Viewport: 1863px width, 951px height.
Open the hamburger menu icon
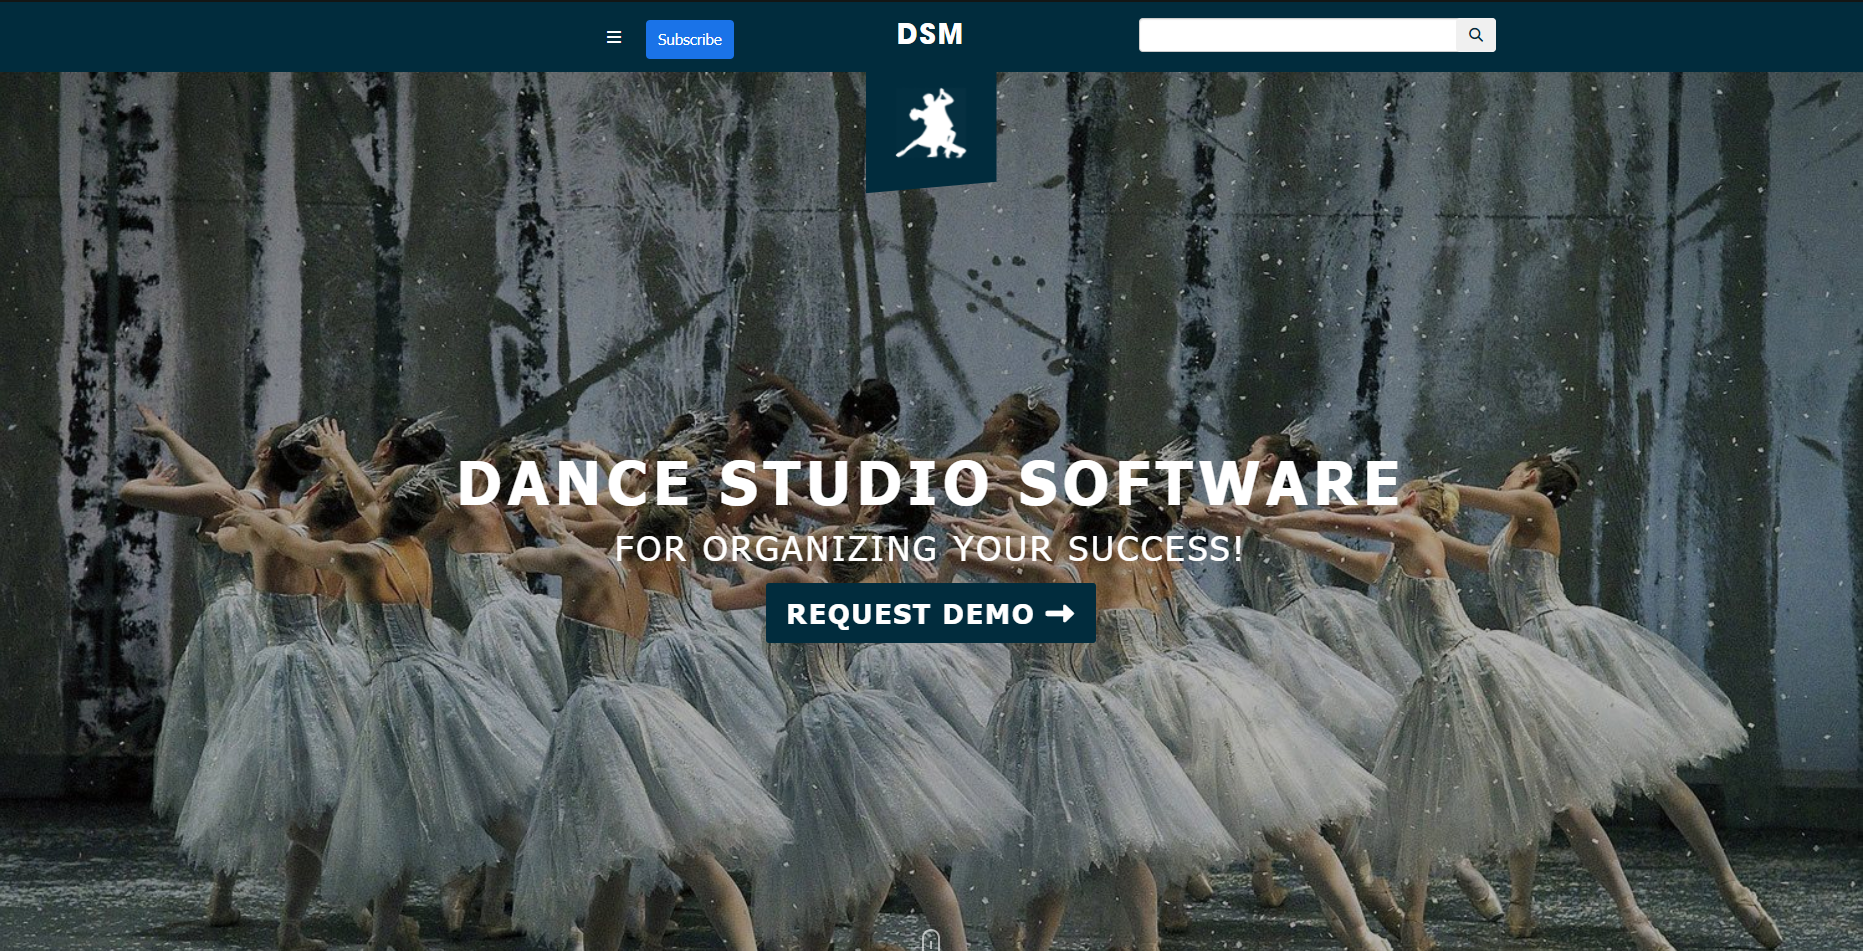click(614, 38)
